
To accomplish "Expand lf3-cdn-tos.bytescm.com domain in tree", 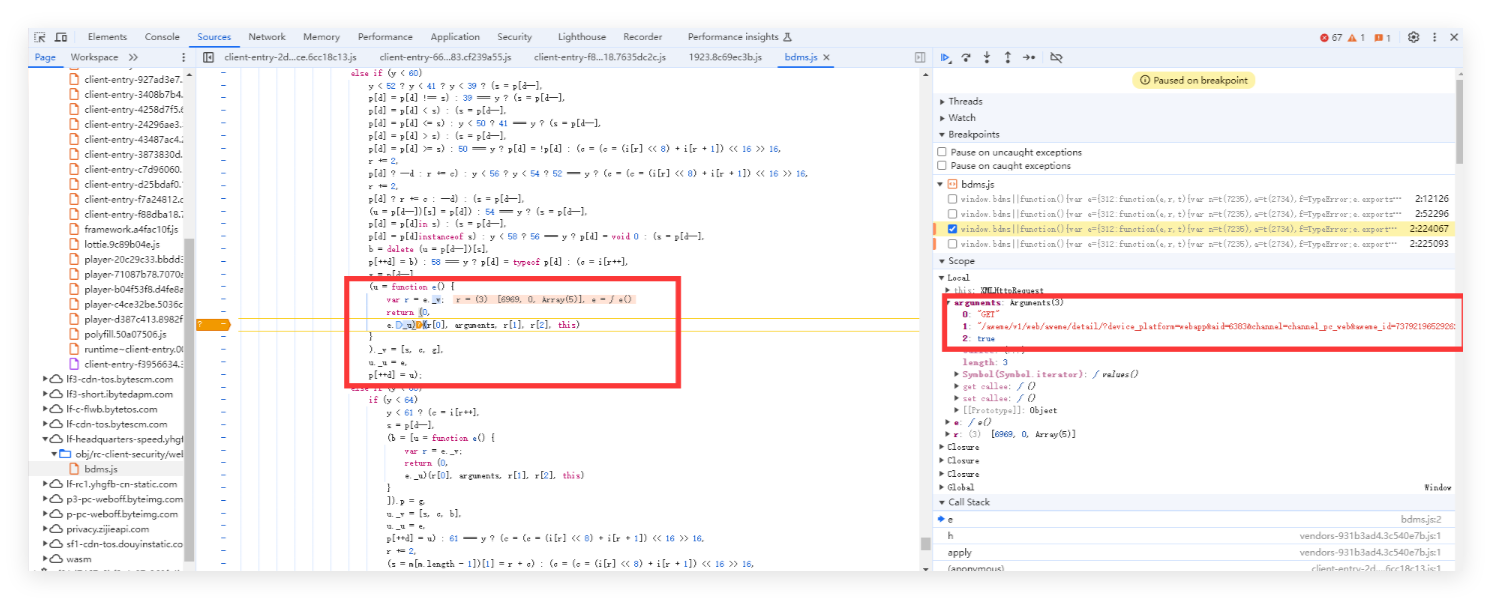I will [46, 379].
